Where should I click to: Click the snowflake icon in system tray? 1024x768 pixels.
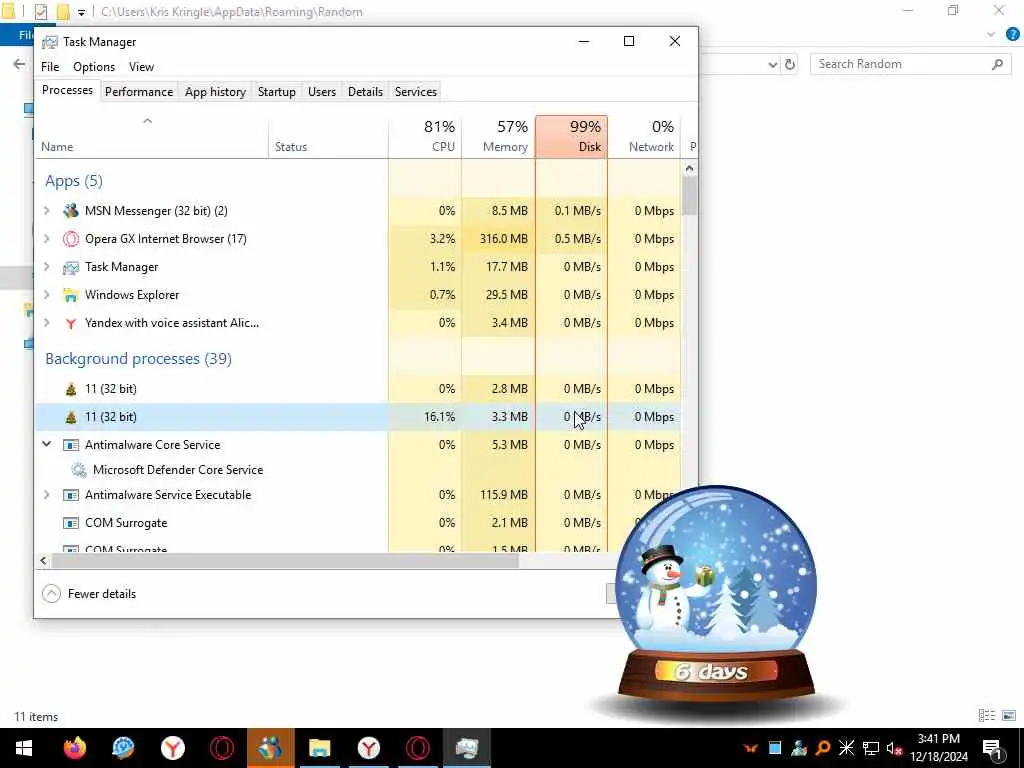[846, 748]
